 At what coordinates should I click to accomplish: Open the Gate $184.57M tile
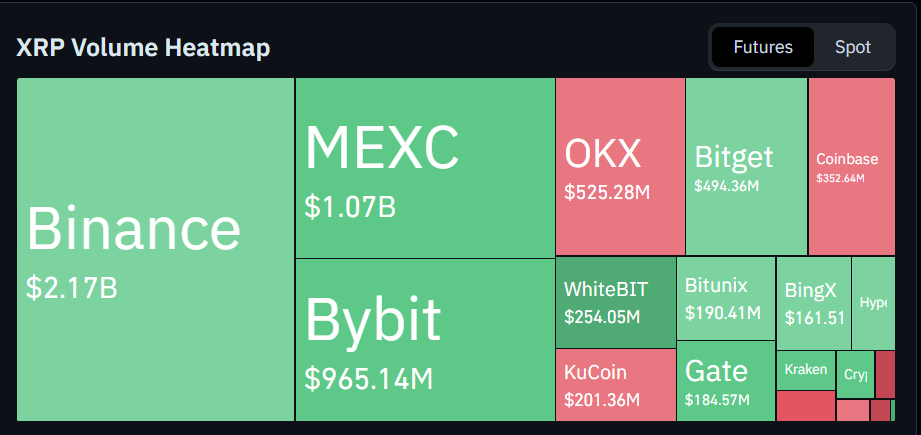click(x=726, y=381)
